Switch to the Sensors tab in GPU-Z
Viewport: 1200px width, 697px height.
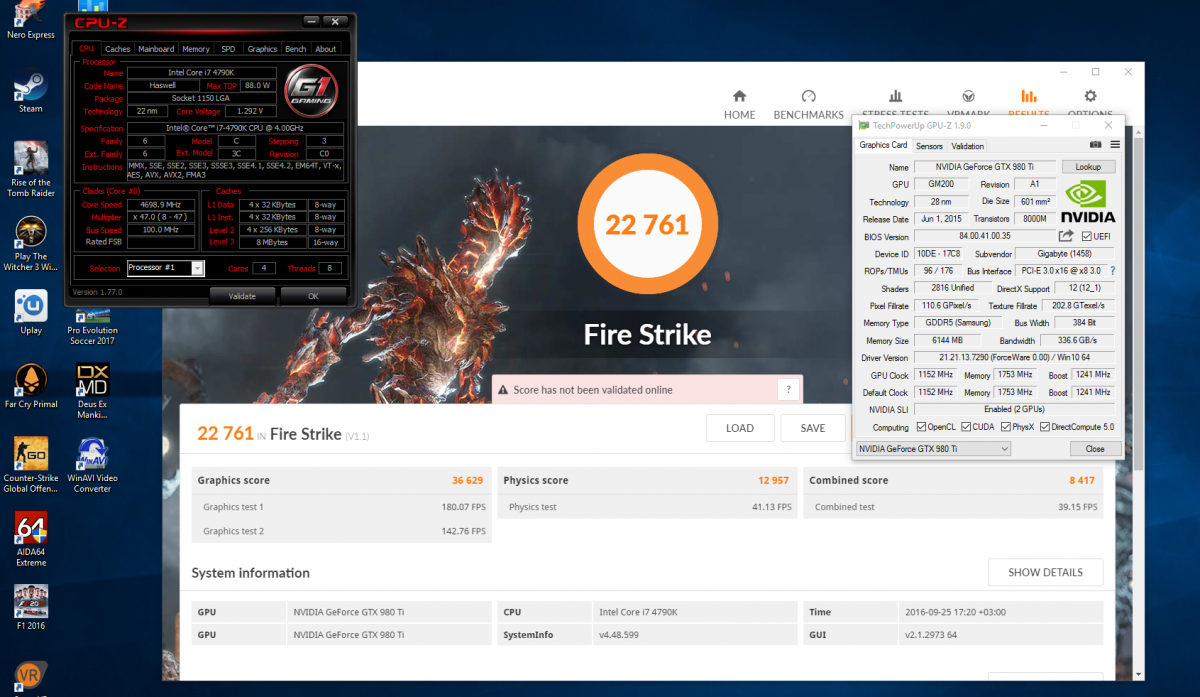pos(929,146)
